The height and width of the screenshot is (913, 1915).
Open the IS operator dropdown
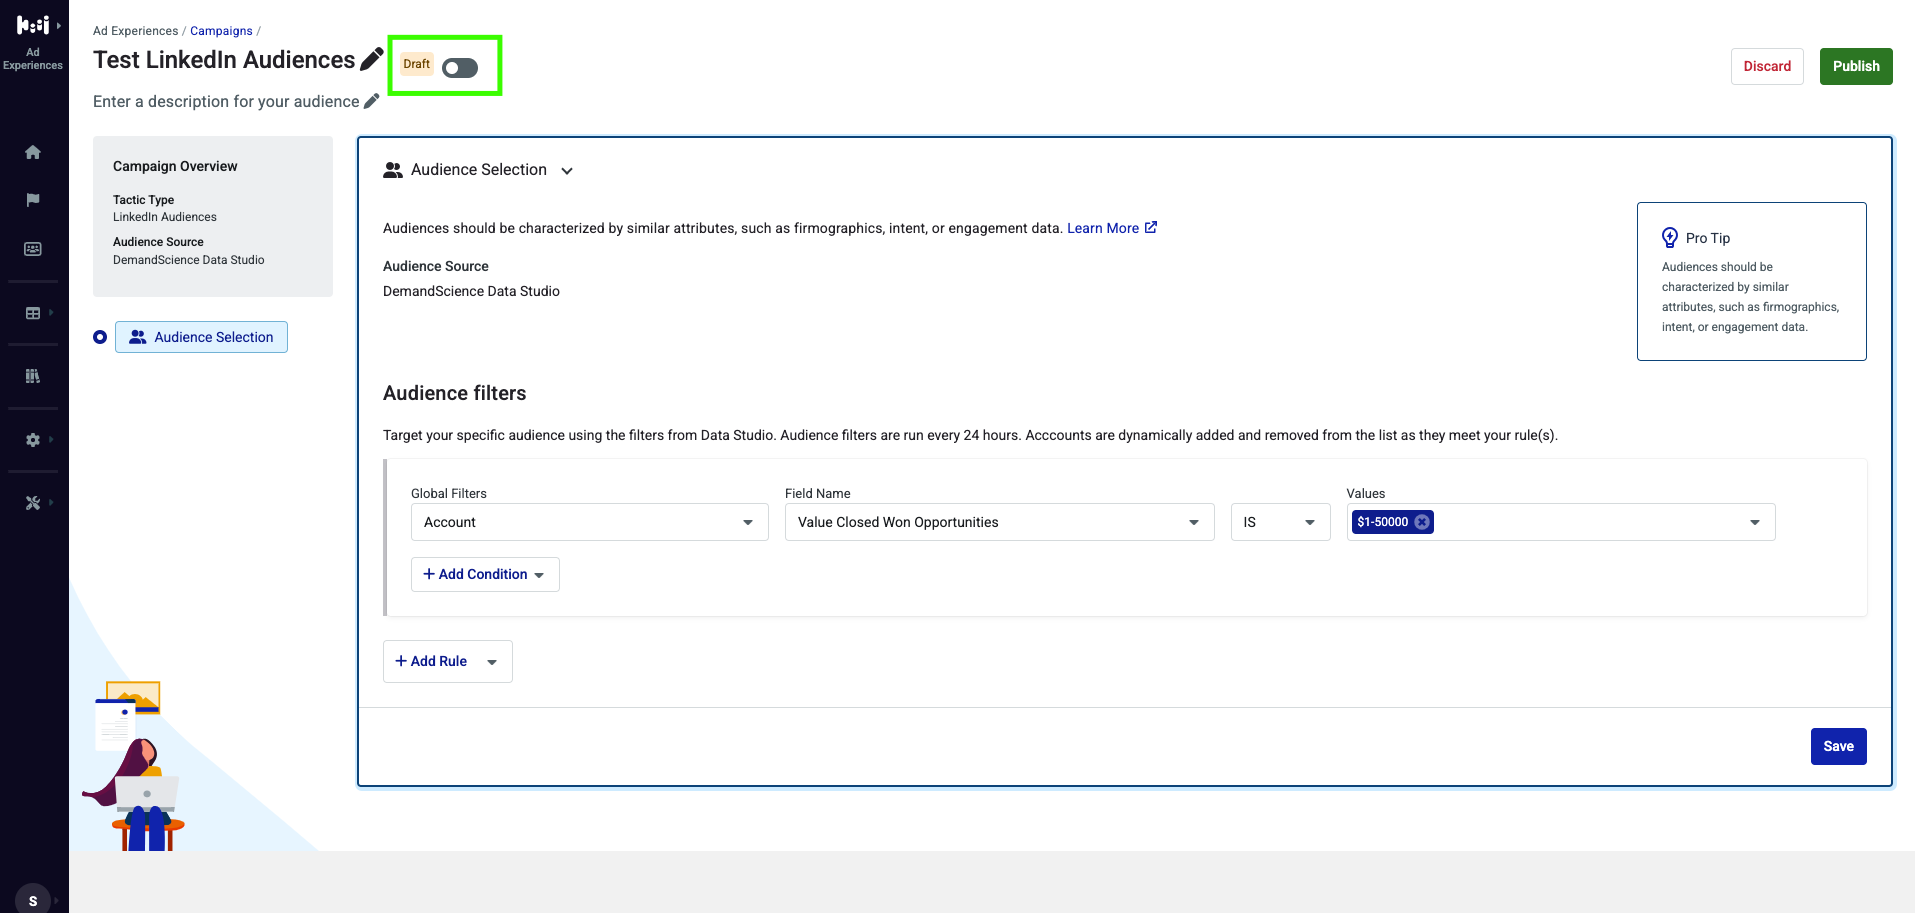pyautogui.click(x=1281, y=522)
